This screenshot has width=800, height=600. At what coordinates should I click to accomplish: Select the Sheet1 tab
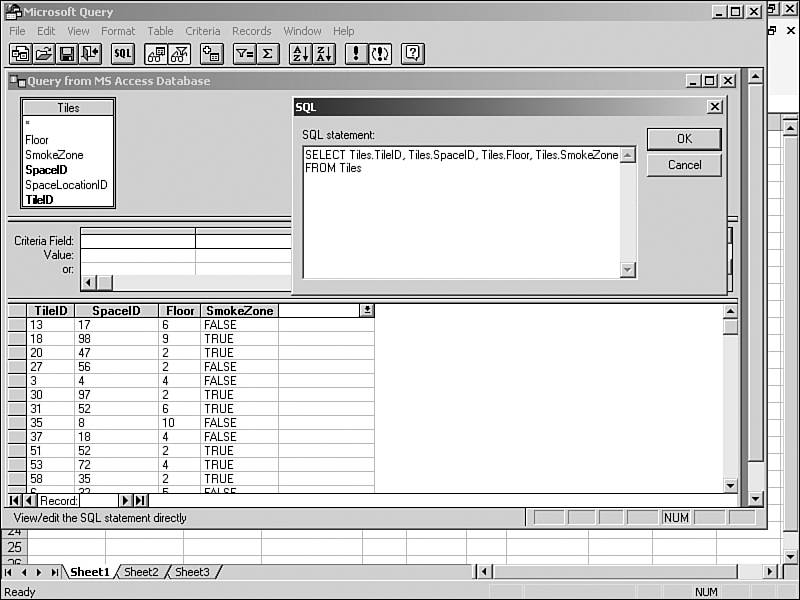[x=90, y=572]
